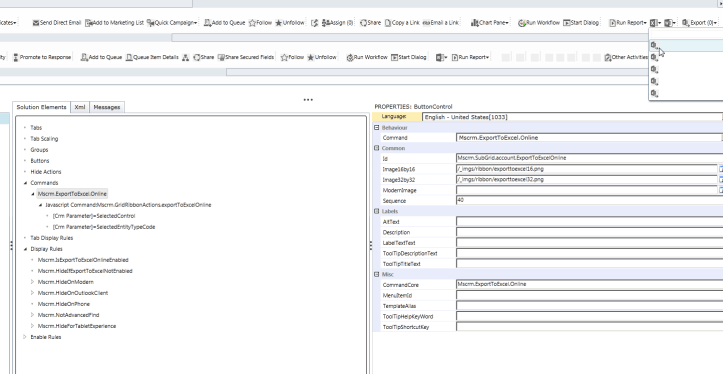Select Mscrm.NotAdvancedFind rule
723x374 pixels.
click(x=68, y=315)
